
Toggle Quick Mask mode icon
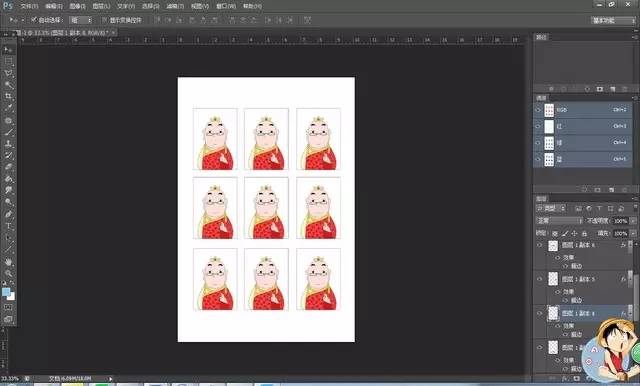(x=8, y=307)
